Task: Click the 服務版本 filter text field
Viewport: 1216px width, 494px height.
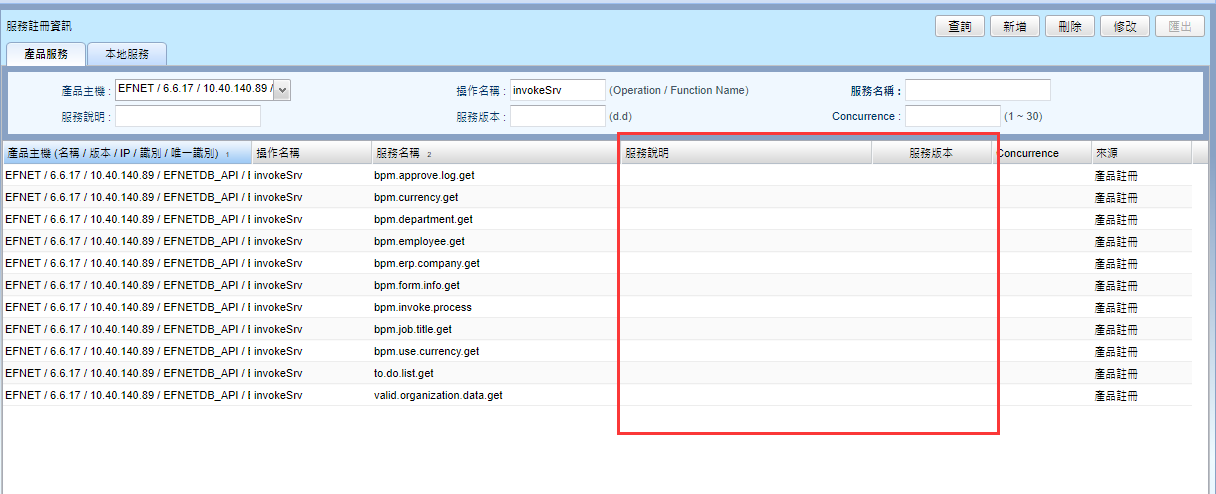Action: [x=557, y=116]
